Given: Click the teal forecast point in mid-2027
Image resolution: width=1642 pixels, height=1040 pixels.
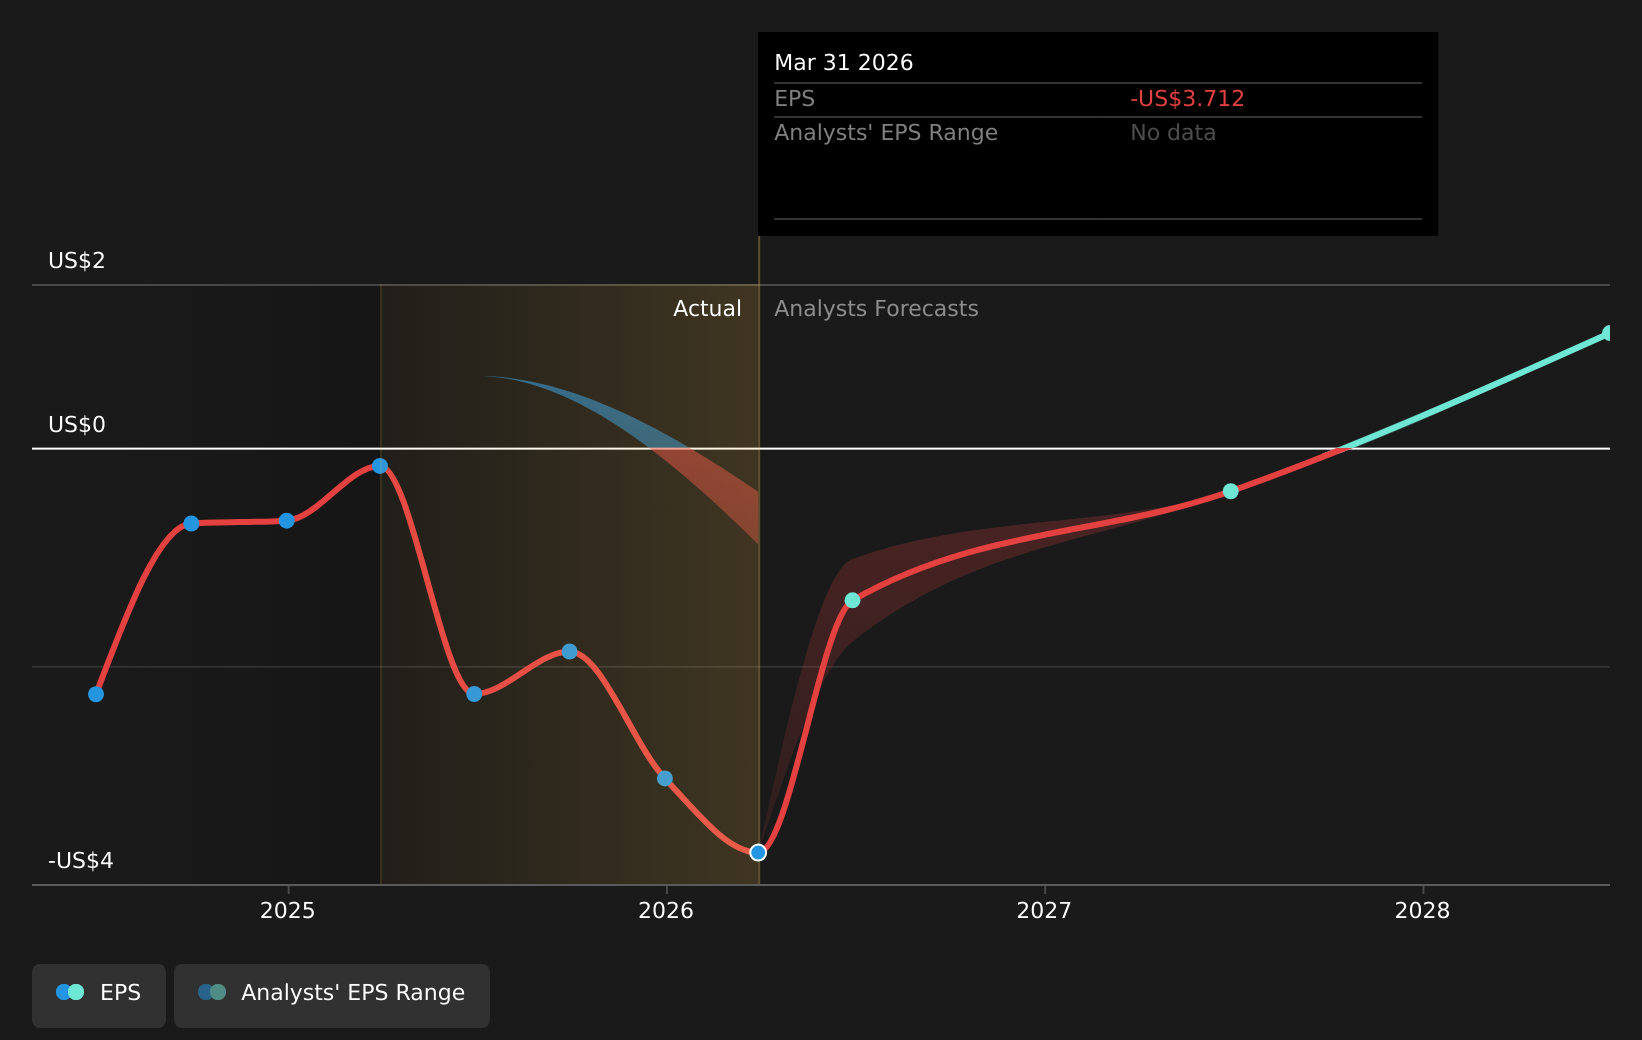Looking at the screenshot, I should [x=1231, y=491].
